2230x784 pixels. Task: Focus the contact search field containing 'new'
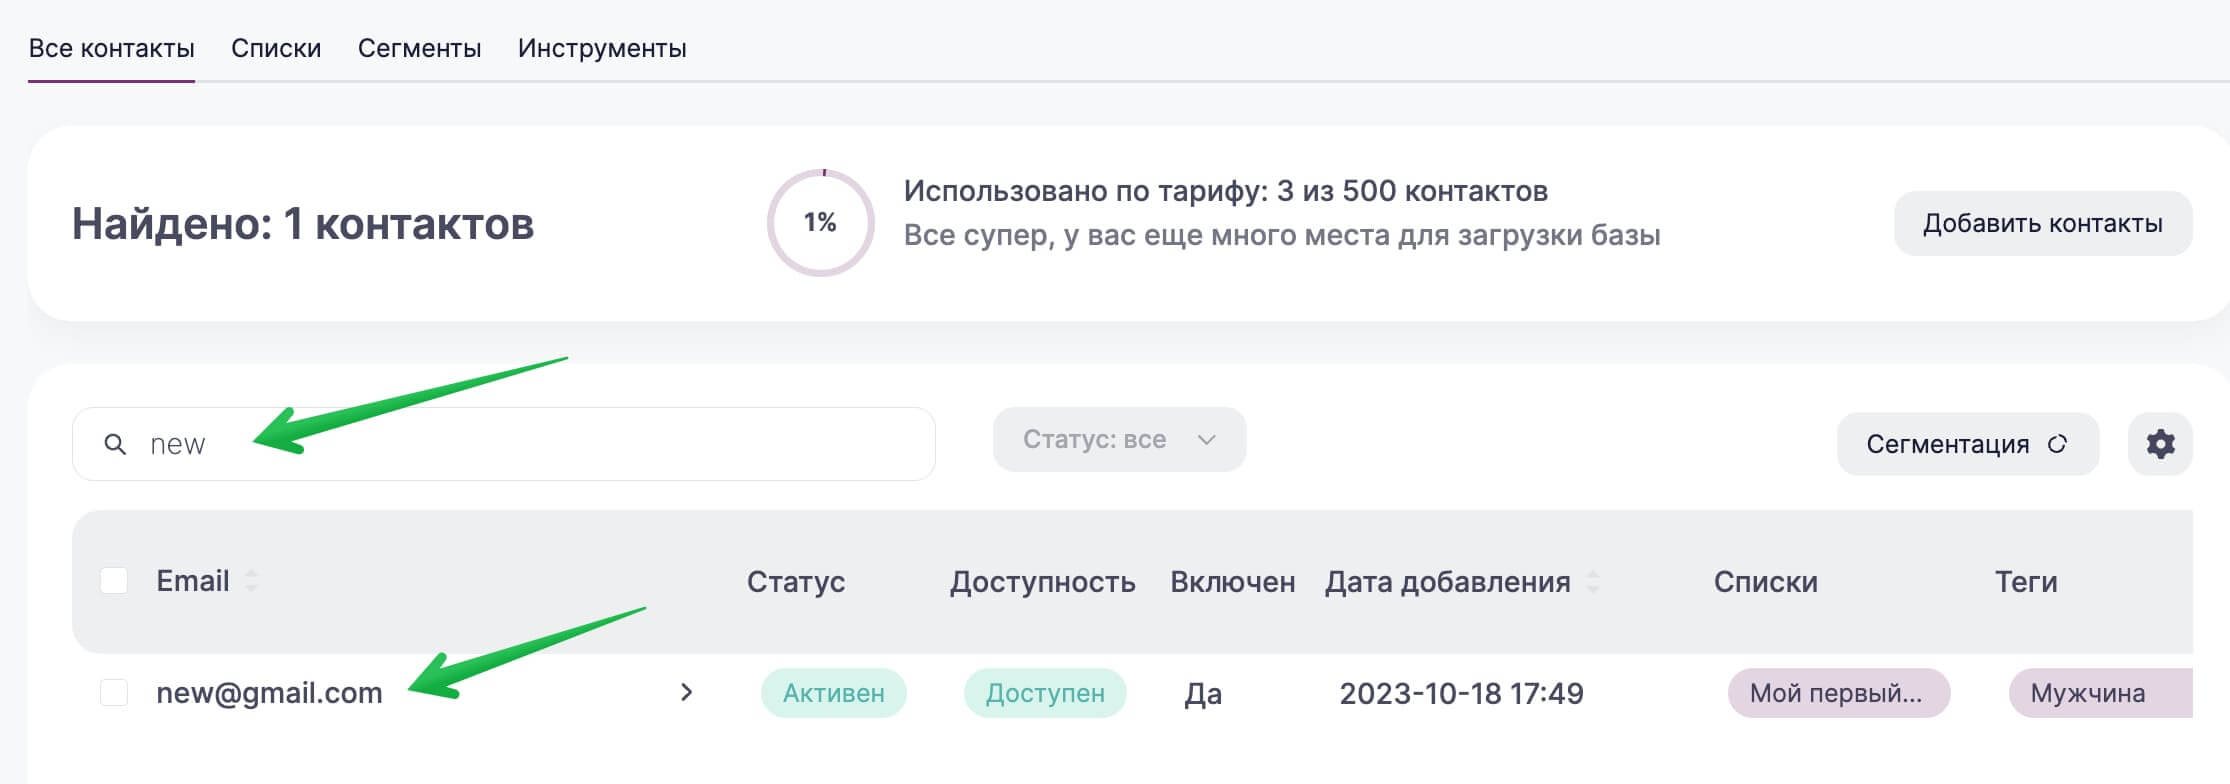point(504,444)
